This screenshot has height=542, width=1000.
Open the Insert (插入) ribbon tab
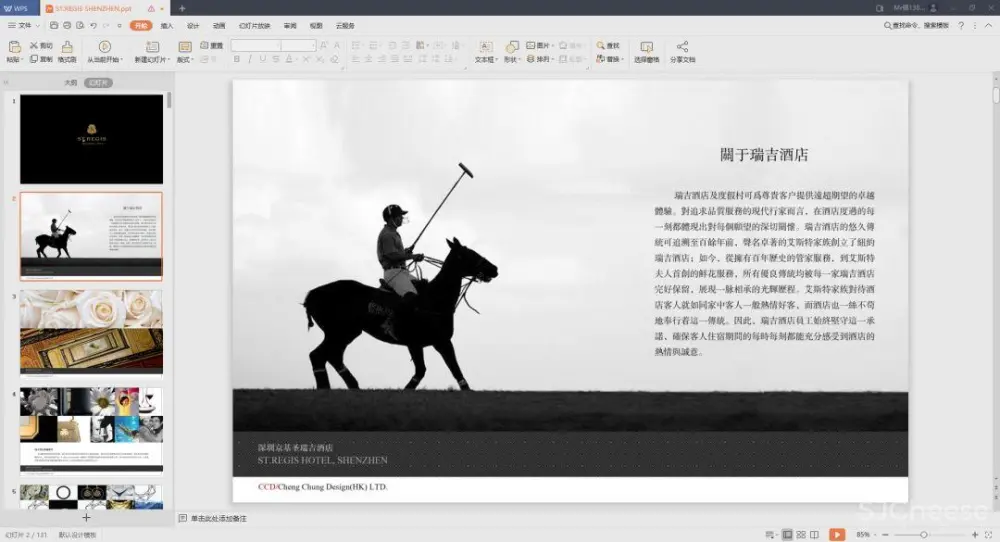click(x=167, y=26)
